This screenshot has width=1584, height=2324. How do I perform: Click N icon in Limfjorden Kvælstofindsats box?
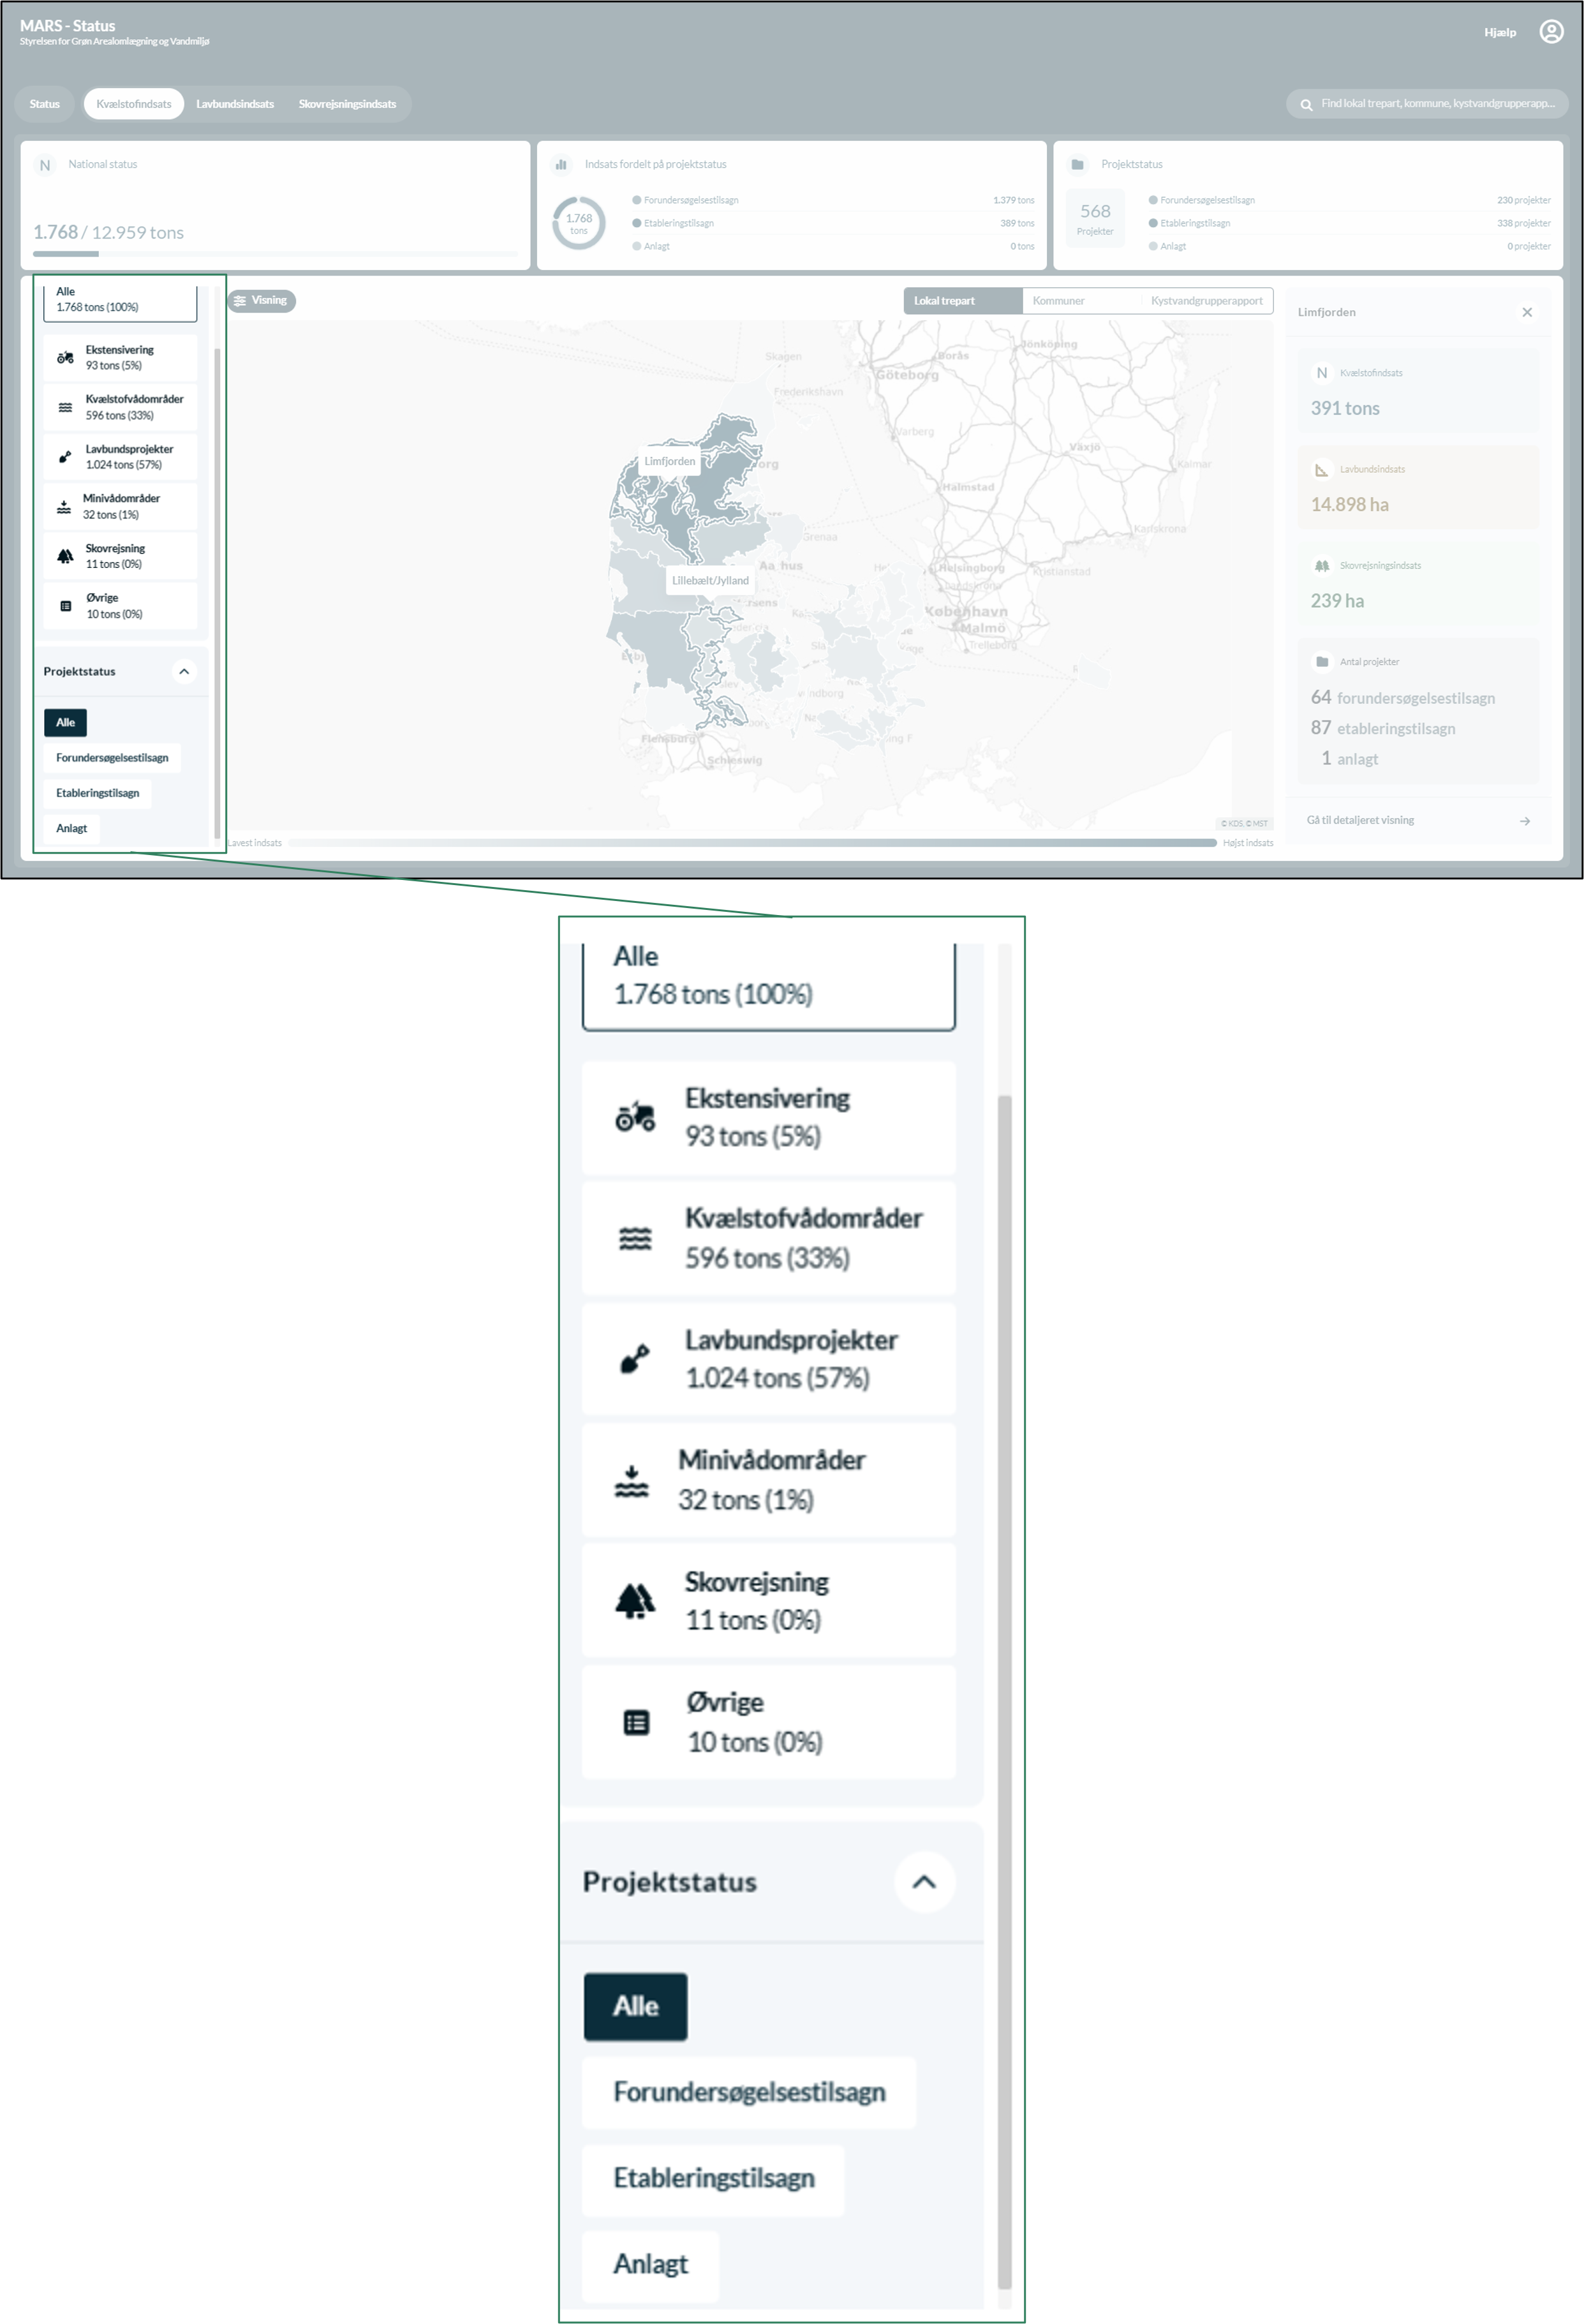[x=1322, y=373]
